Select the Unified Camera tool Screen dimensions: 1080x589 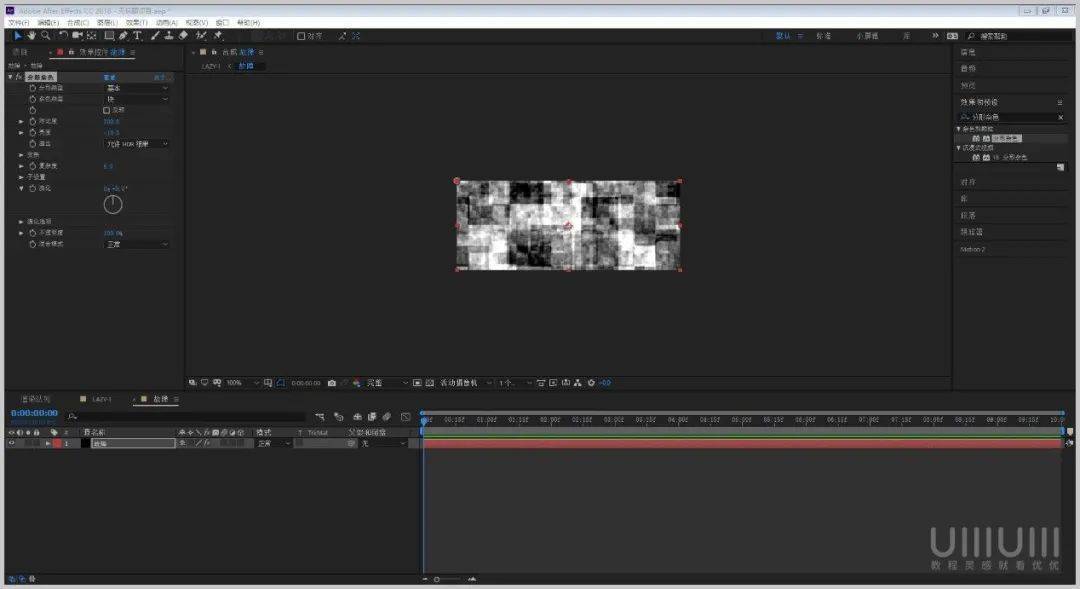pos(77,36)
